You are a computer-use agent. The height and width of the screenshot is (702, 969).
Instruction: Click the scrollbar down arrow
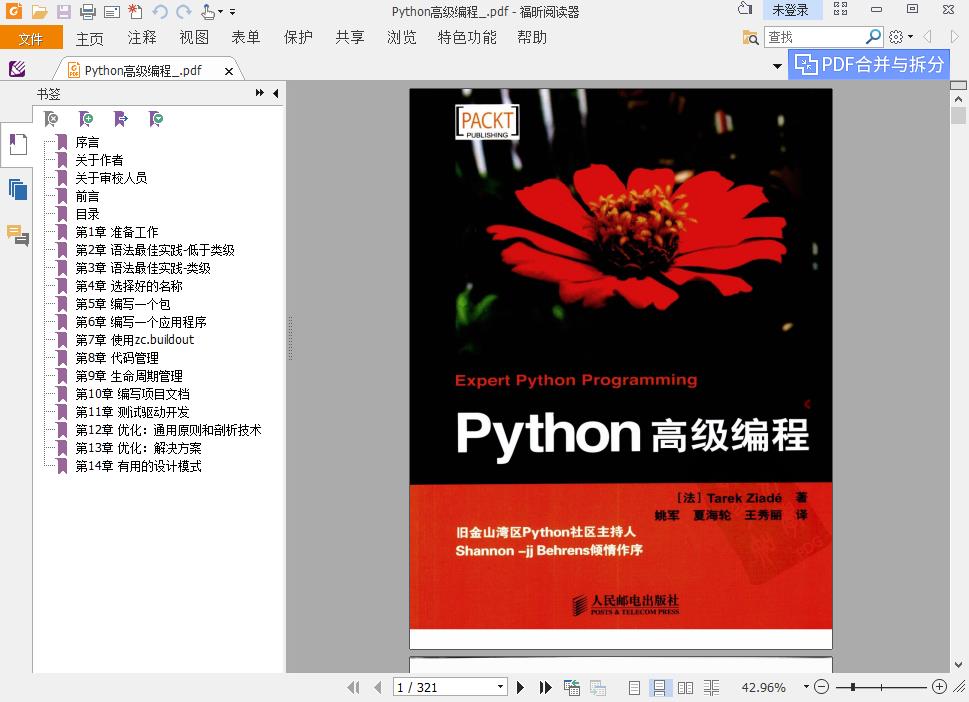tap(958, 665)
